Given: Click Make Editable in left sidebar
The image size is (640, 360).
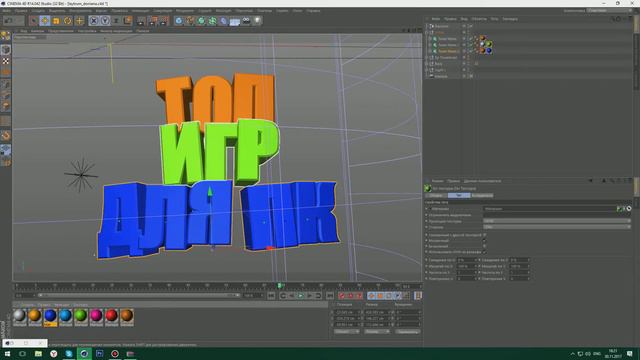Looking at the screenshot, I should point(6,36).
